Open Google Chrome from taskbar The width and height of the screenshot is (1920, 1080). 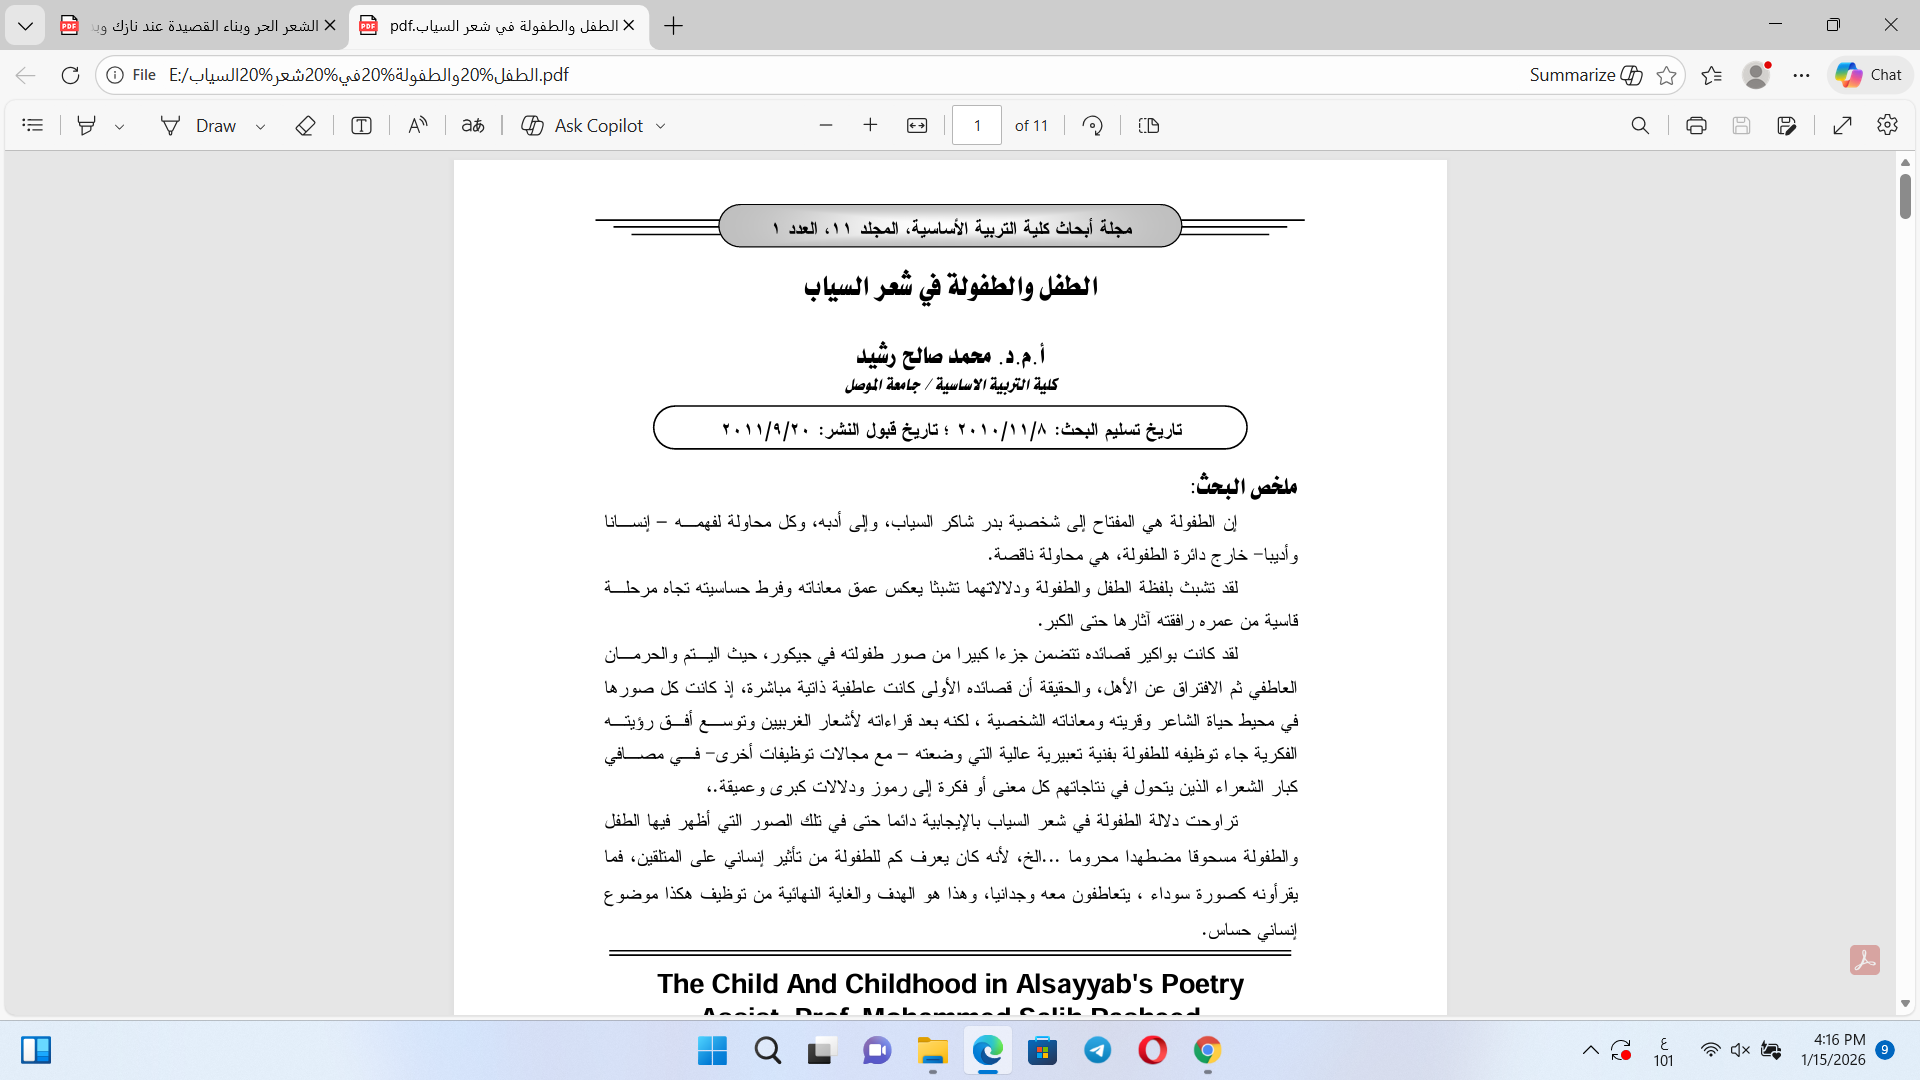pyautogui.click(x=1208, y=1051)
